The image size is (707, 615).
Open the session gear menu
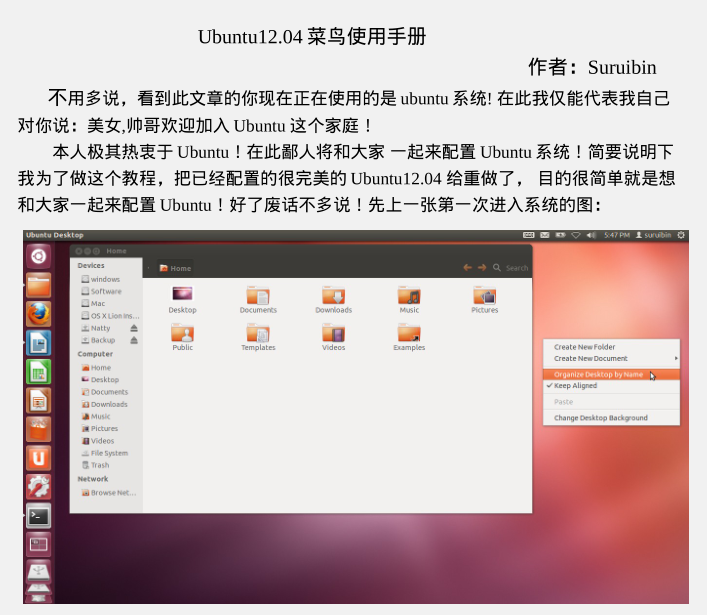pos(681,235)
